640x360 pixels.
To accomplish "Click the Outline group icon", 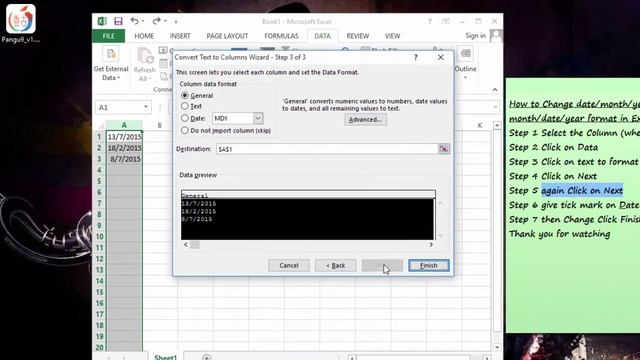I will click(x=466, y=54).
